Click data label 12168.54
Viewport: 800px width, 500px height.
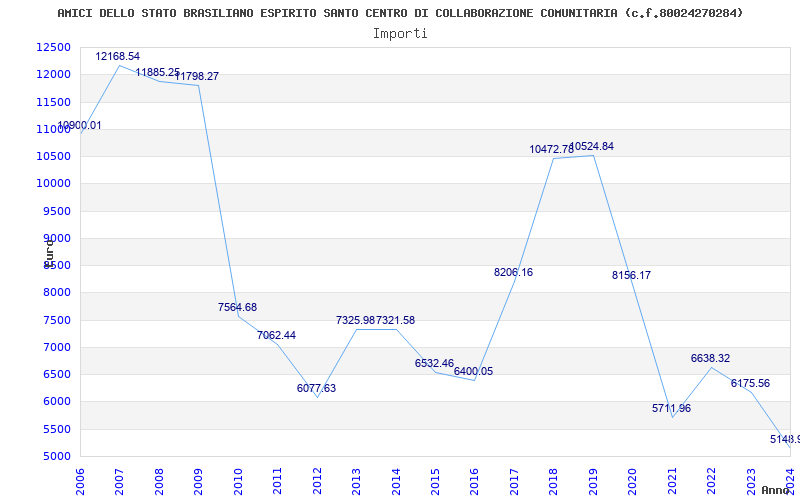(x=117, y=56)
